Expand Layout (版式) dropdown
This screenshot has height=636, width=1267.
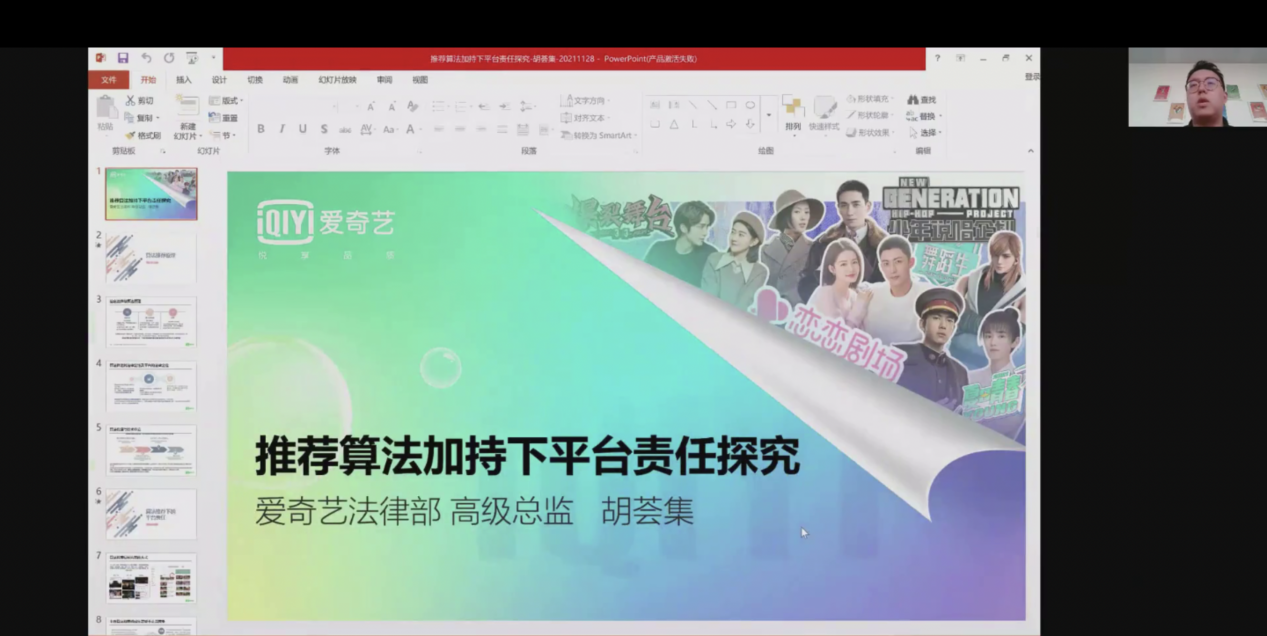click(x=226, y=101)
